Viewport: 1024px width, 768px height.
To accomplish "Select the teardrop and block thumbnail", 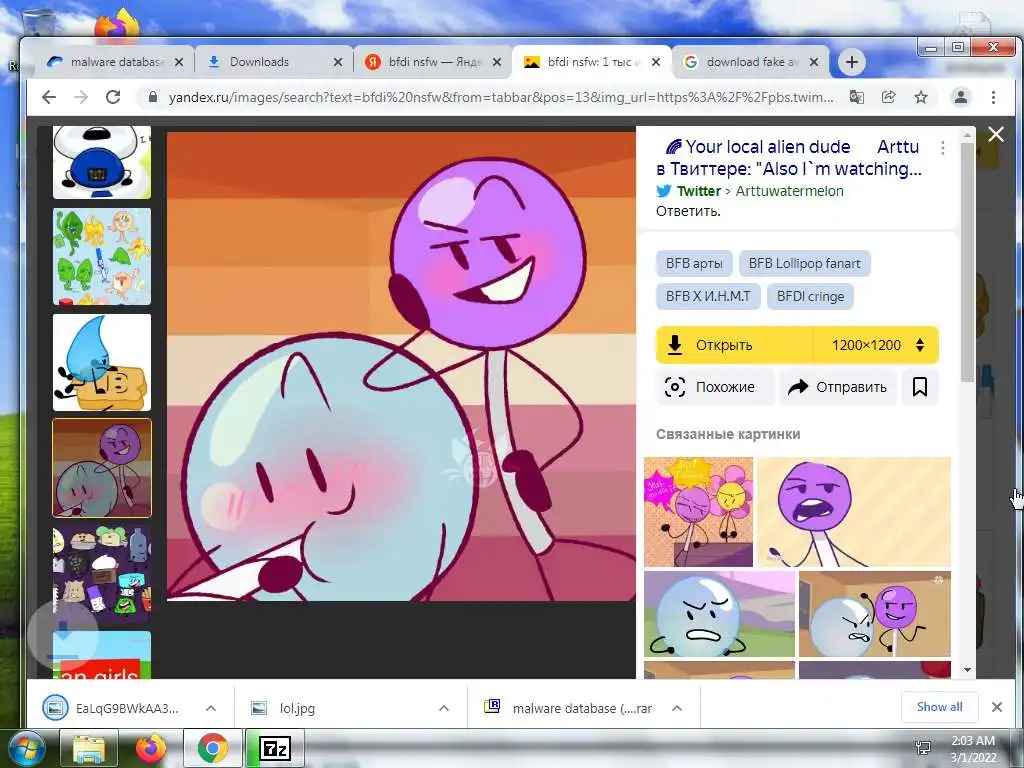I will click(x=102, y=362).
